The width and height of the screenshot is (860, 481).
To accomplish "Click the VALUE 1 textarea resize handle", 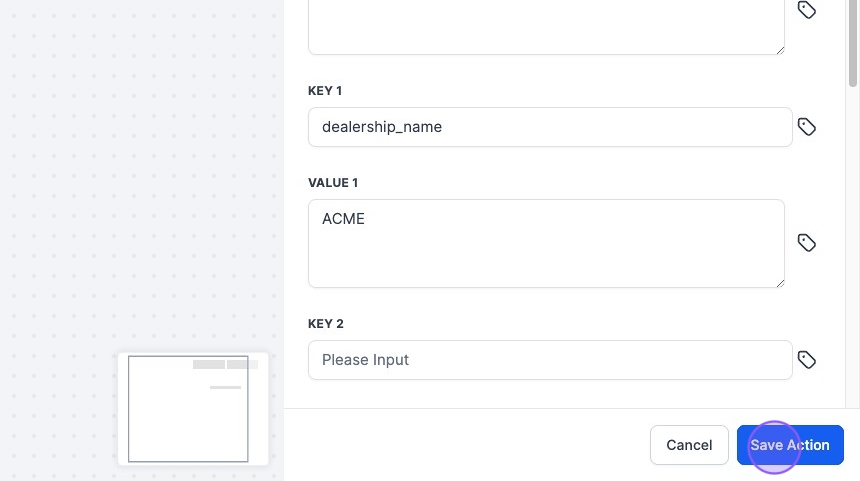I will (779, 282).
